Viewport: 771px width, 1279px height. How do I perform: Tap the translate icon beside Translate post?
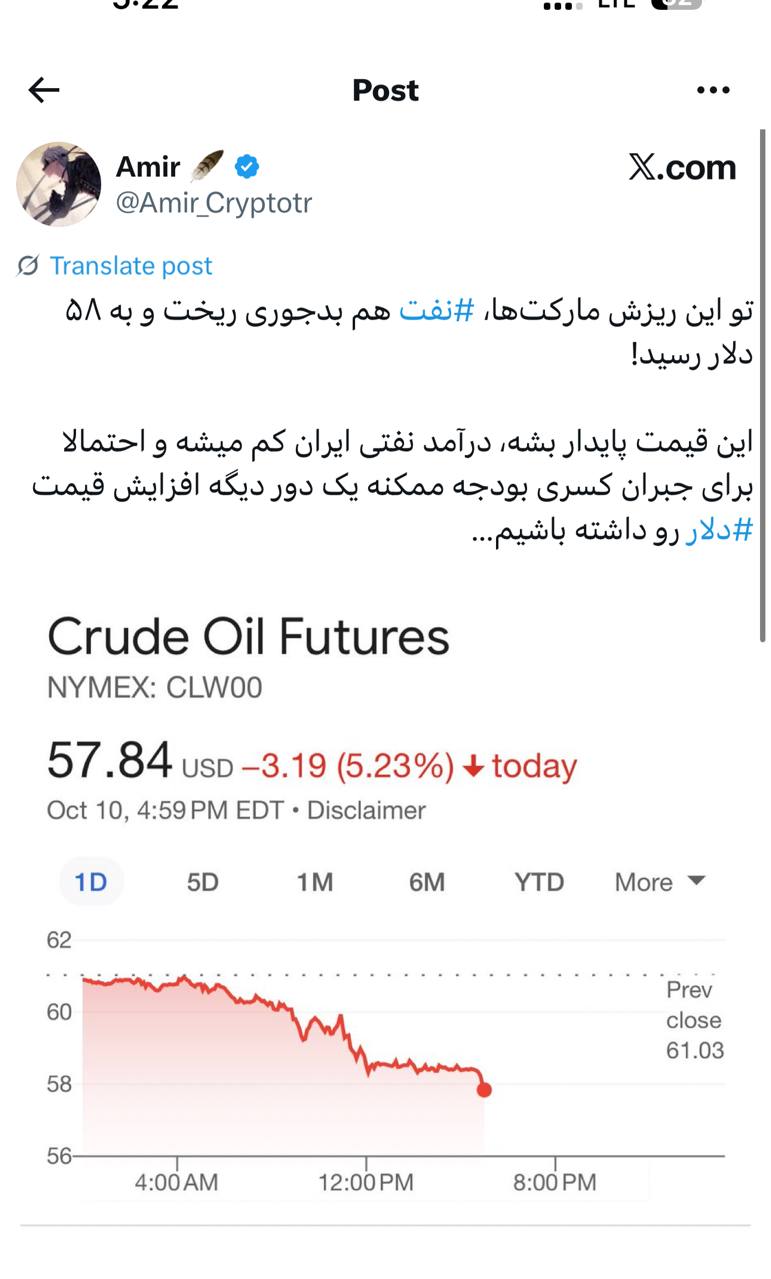pyautogui.click(x=29, y=266)
